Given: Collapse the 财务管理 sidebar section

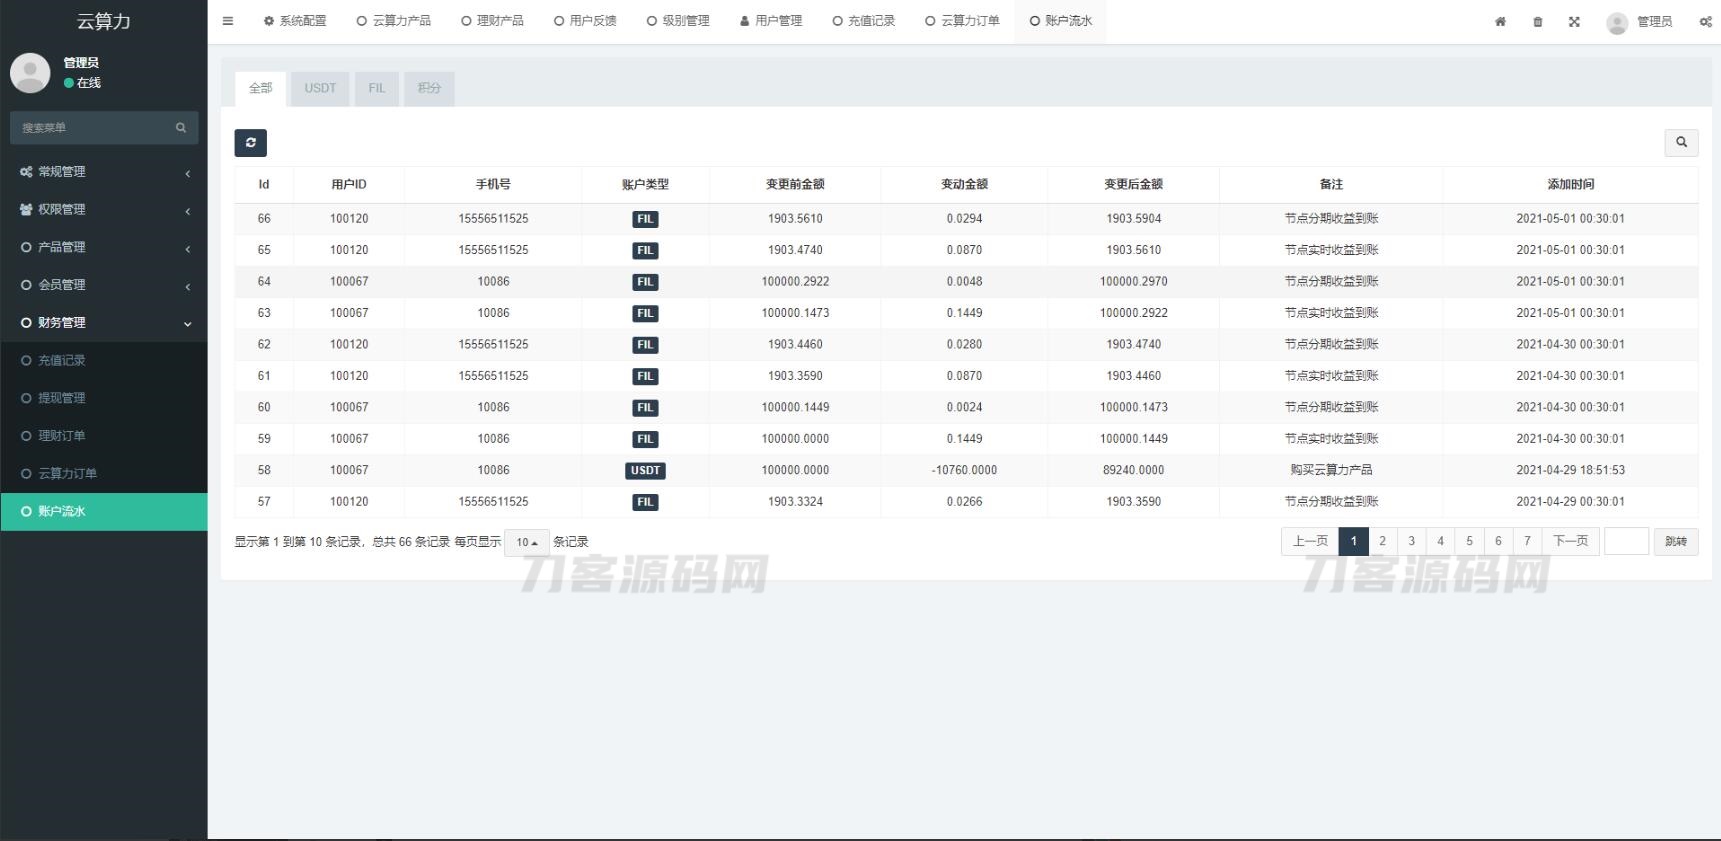Looking at the screenshot, I should click(x=104, y=323).
